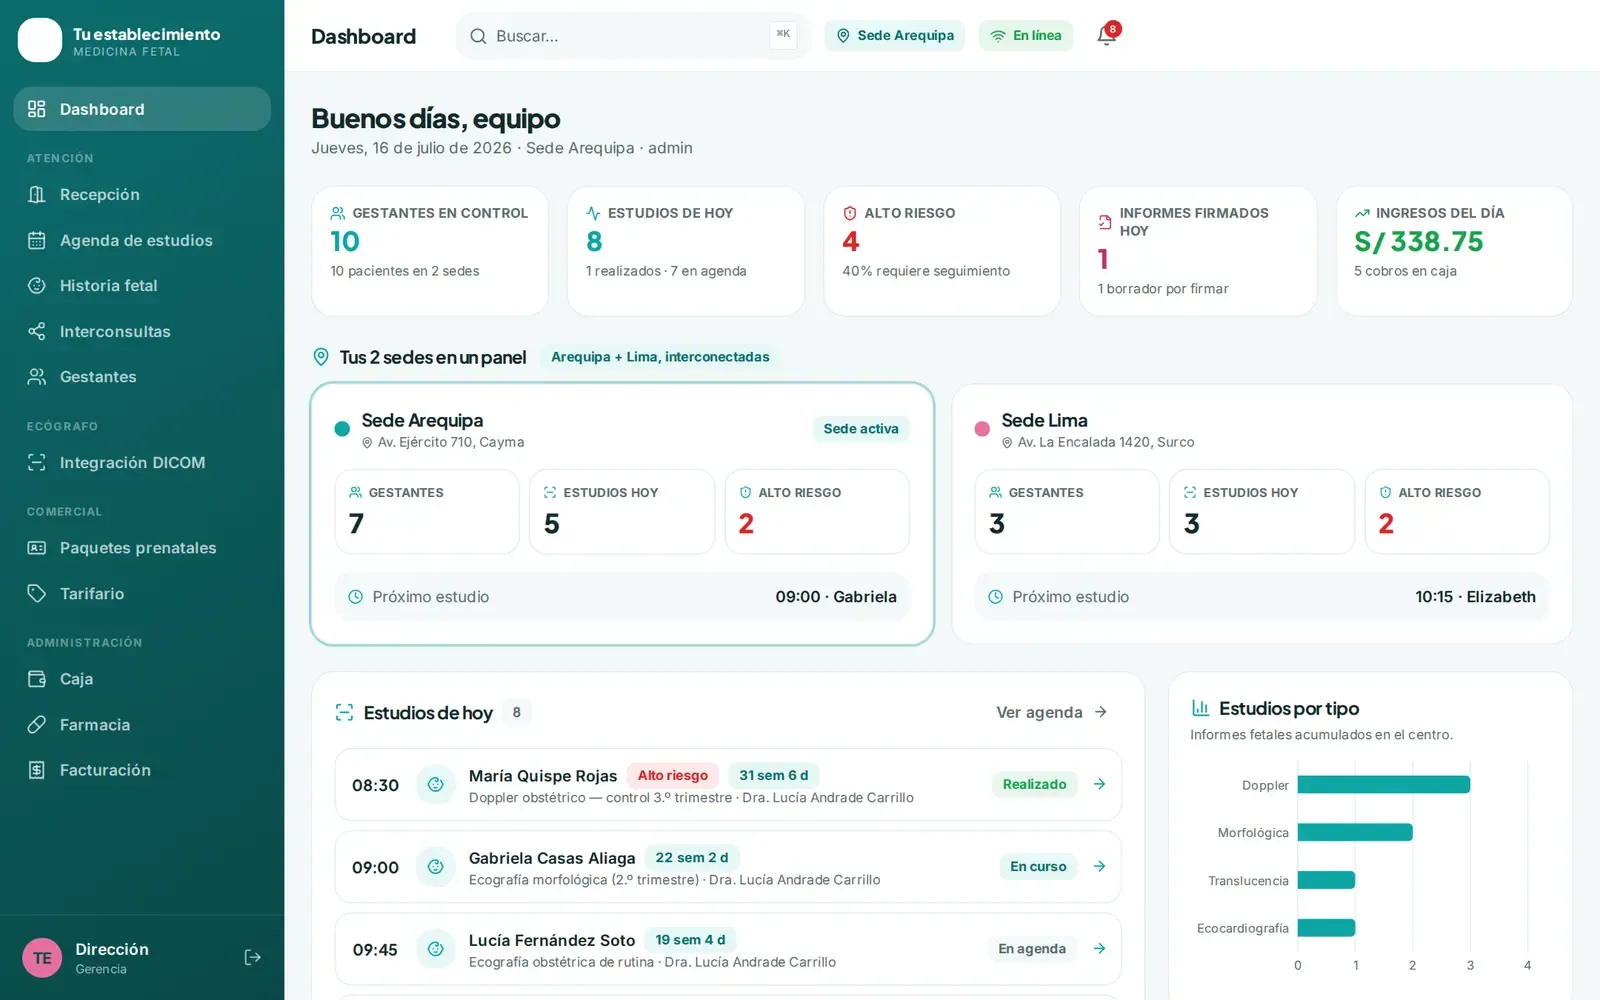Click the Farmacia pill icon
1600x1000 pixels.
point(37,724)
